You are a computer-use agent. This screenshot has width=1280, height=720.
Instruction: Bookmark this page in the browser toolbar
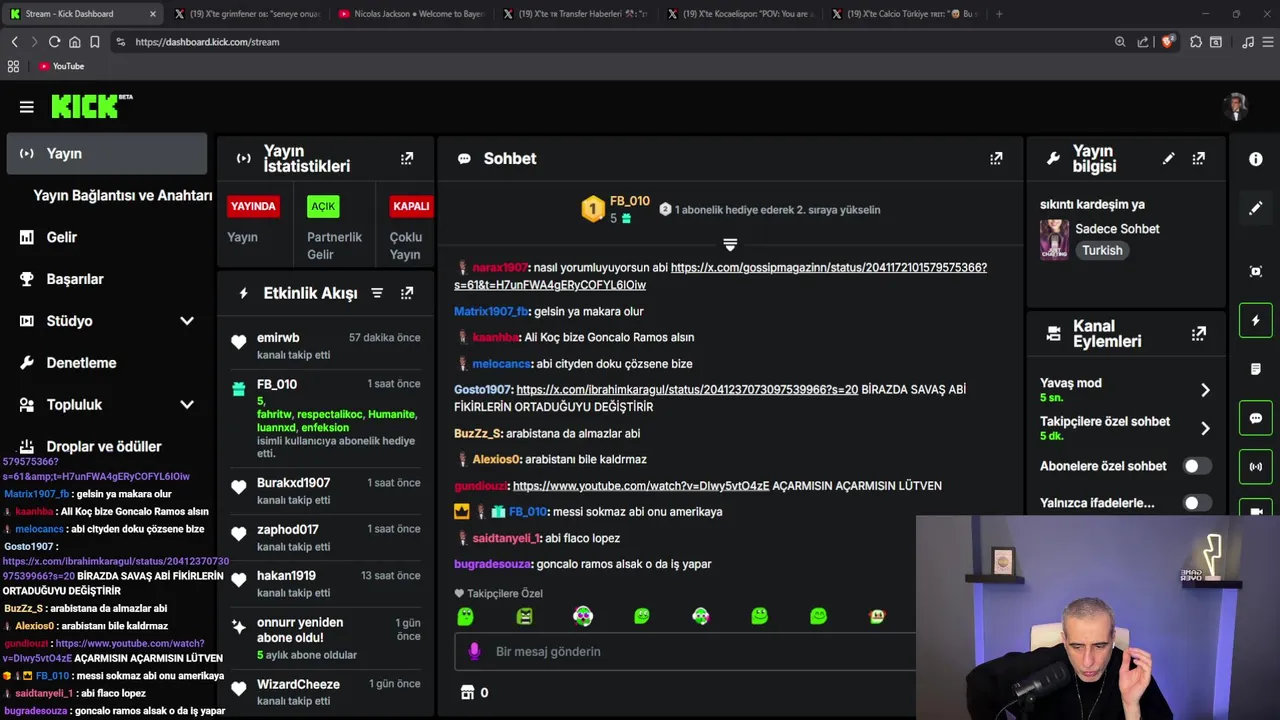(94, 42)
